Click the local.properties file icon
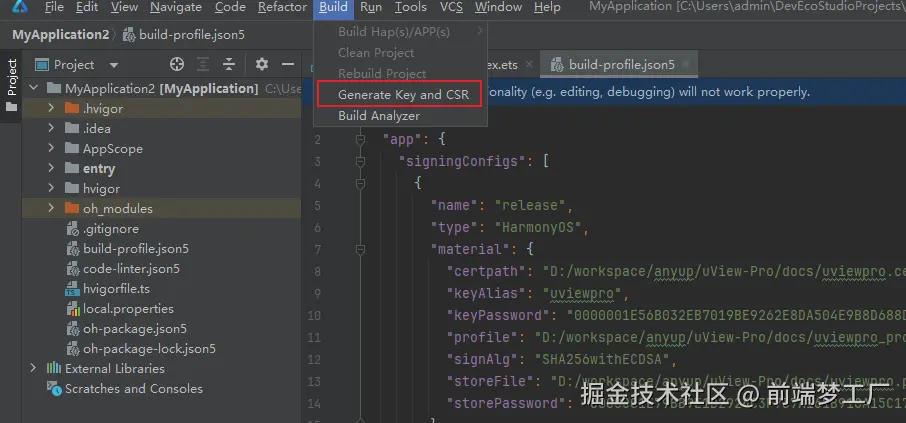This screenshot has height=423, width=906. click(73, 309)
